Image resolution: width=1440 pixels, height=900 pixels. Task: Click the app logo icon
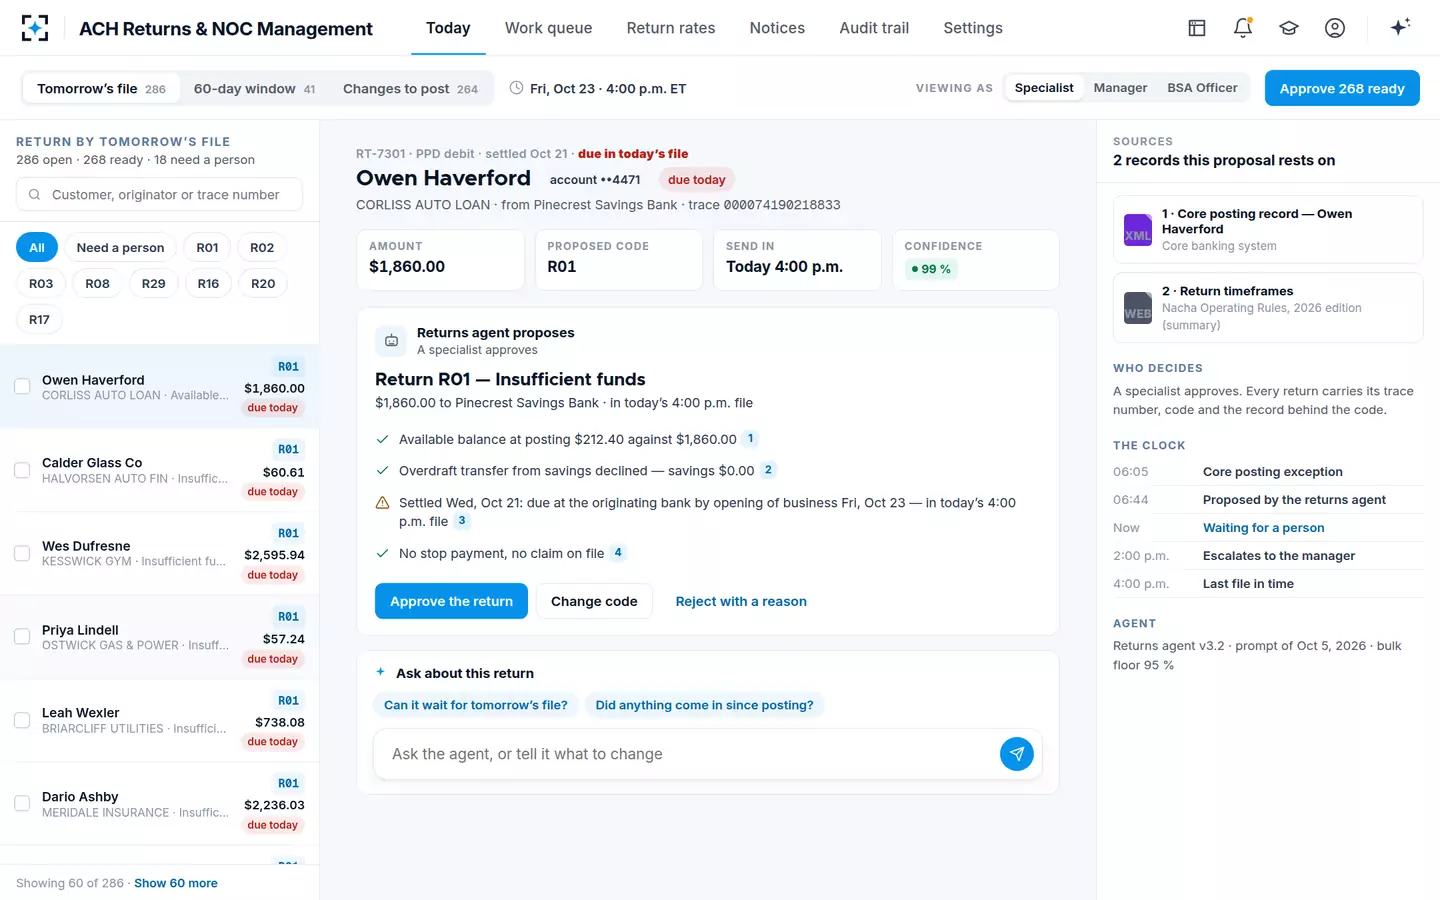point(35,28)
